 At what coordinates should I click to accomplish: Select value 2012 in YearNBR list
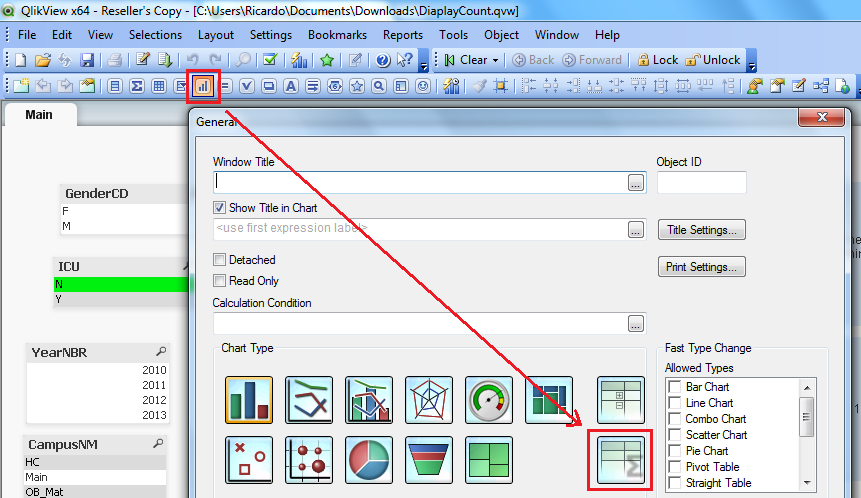[98, 400]
